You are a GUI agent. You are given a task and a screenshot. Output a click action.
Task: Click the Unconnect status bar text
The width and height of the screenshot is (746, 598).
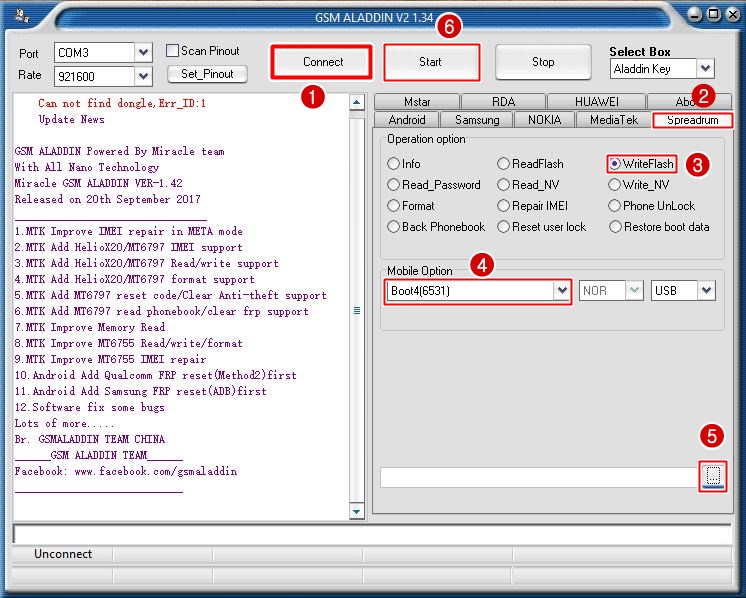[63, 554]
